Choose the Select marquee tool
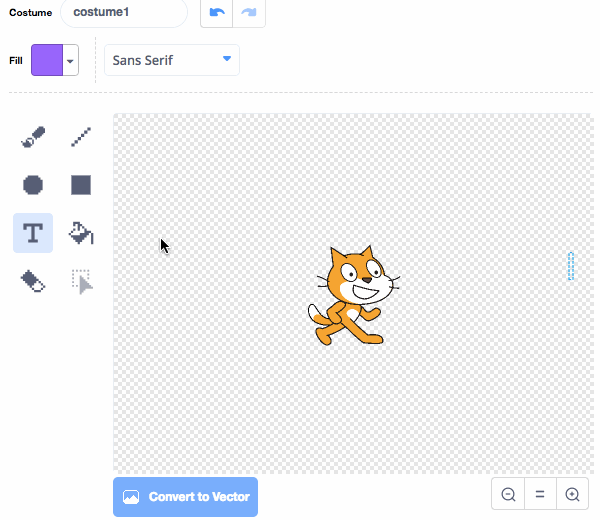Screen dimensions: 600x520 coord(81,281)
